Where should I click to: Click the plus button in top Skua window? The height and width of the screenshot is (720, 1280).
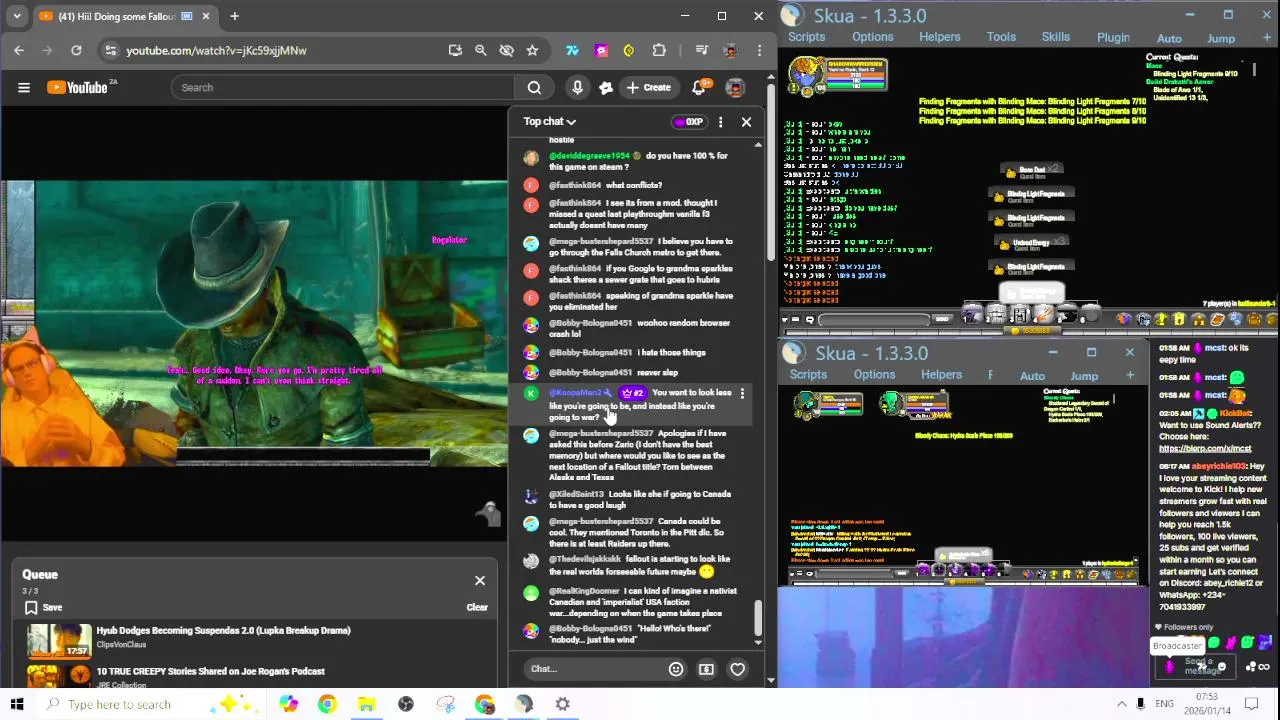coord(1266,38)
